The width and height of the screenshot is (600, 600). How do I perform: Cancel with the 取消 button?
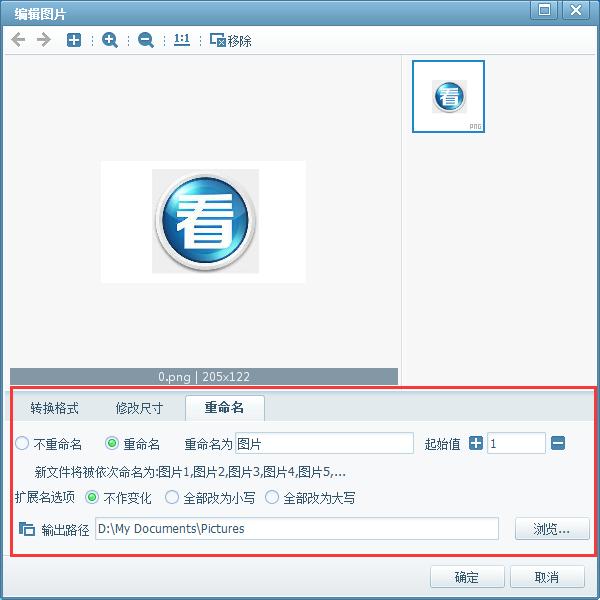pyautogui.click(x=547, y=577)
